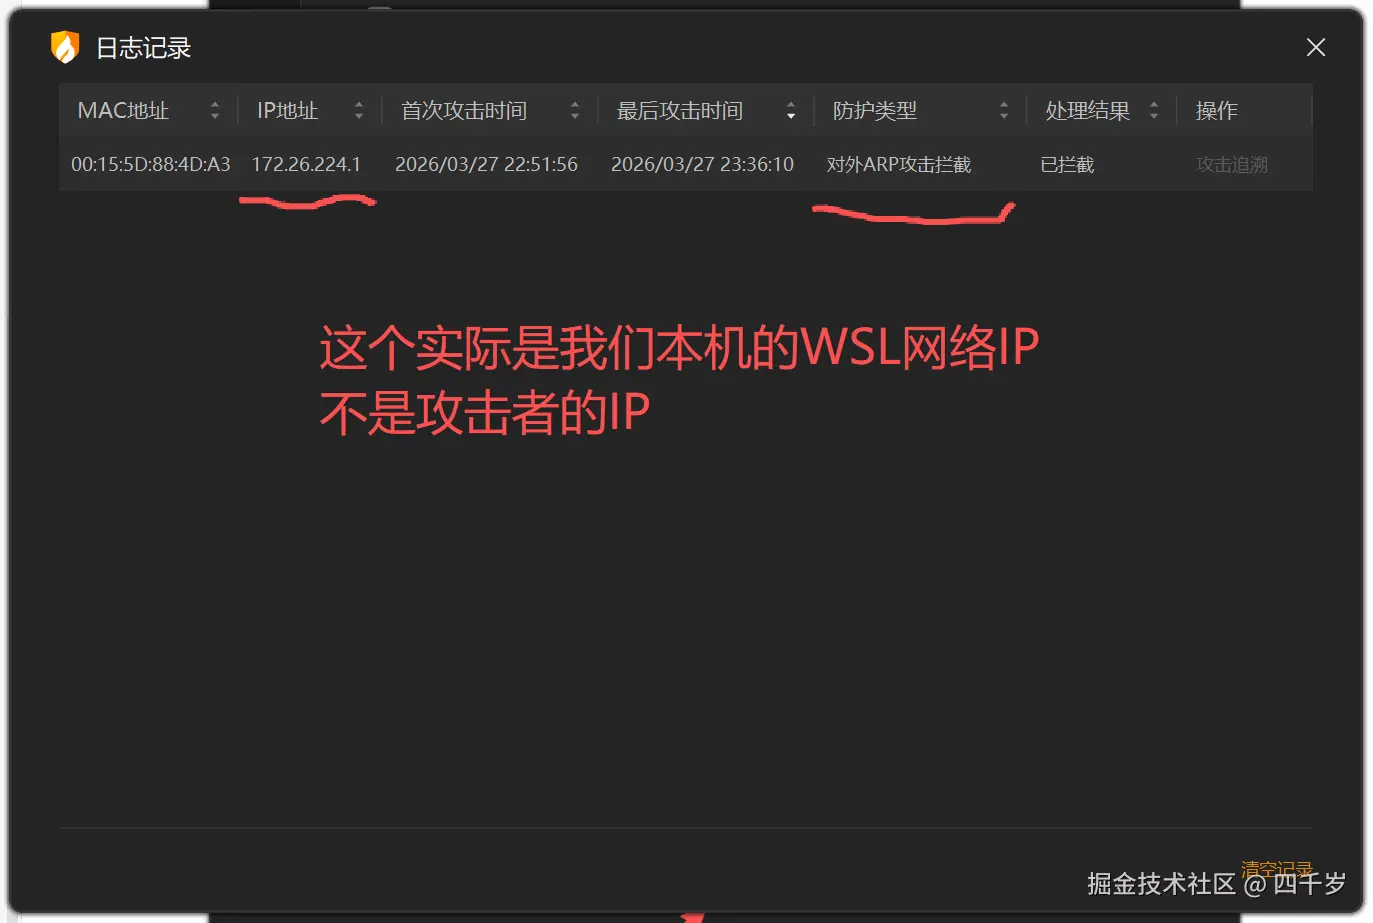Click the sort arrows icon on IP地址 header
The width and height of the screenshot is (1373, 923).
point(359,110)
